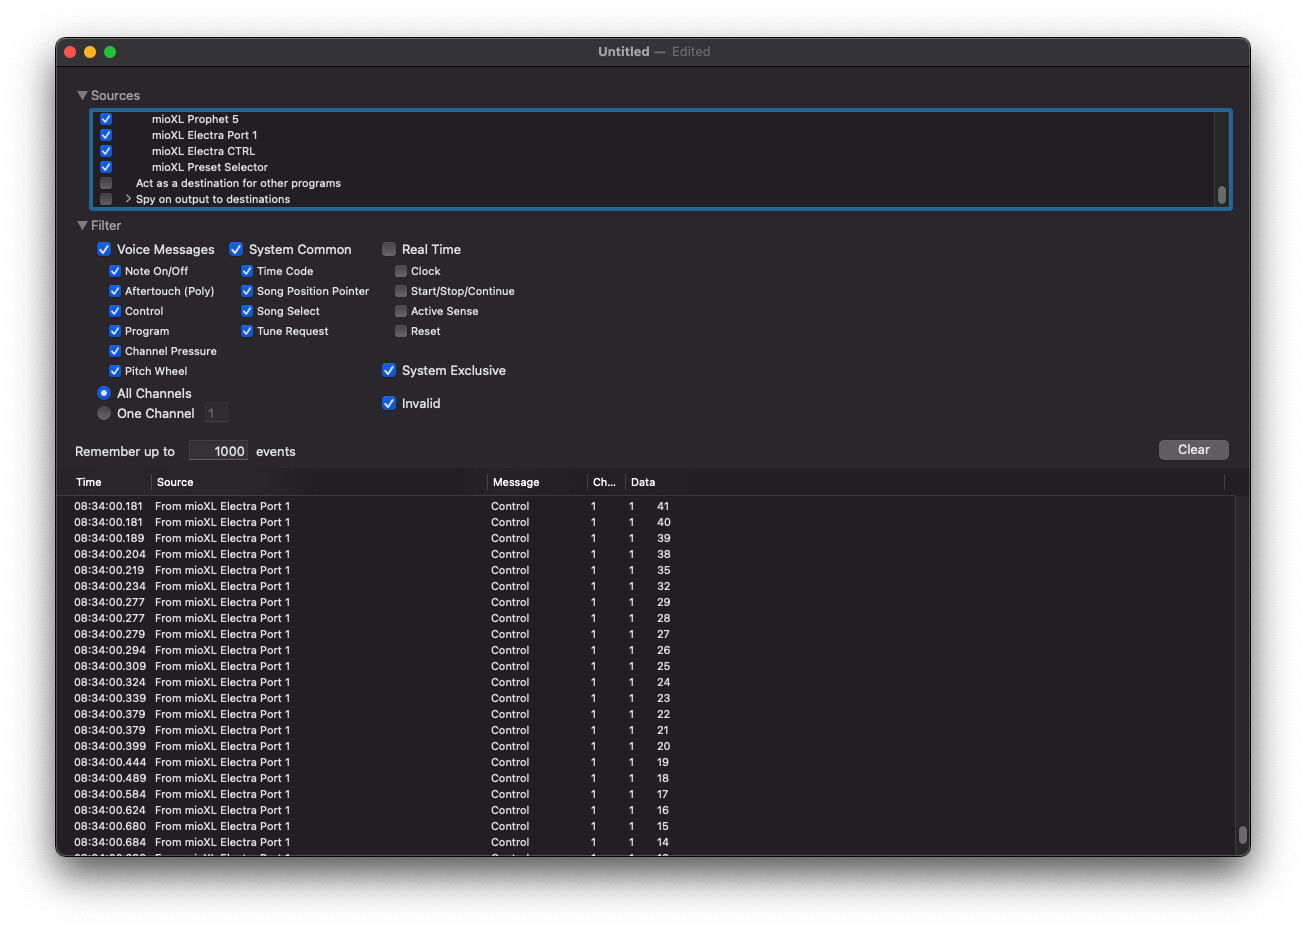The width and height of the screenshot is (1306, 930).
Task: Uncheck Song Position Pointer filter
Action: (x=247, y=291)
